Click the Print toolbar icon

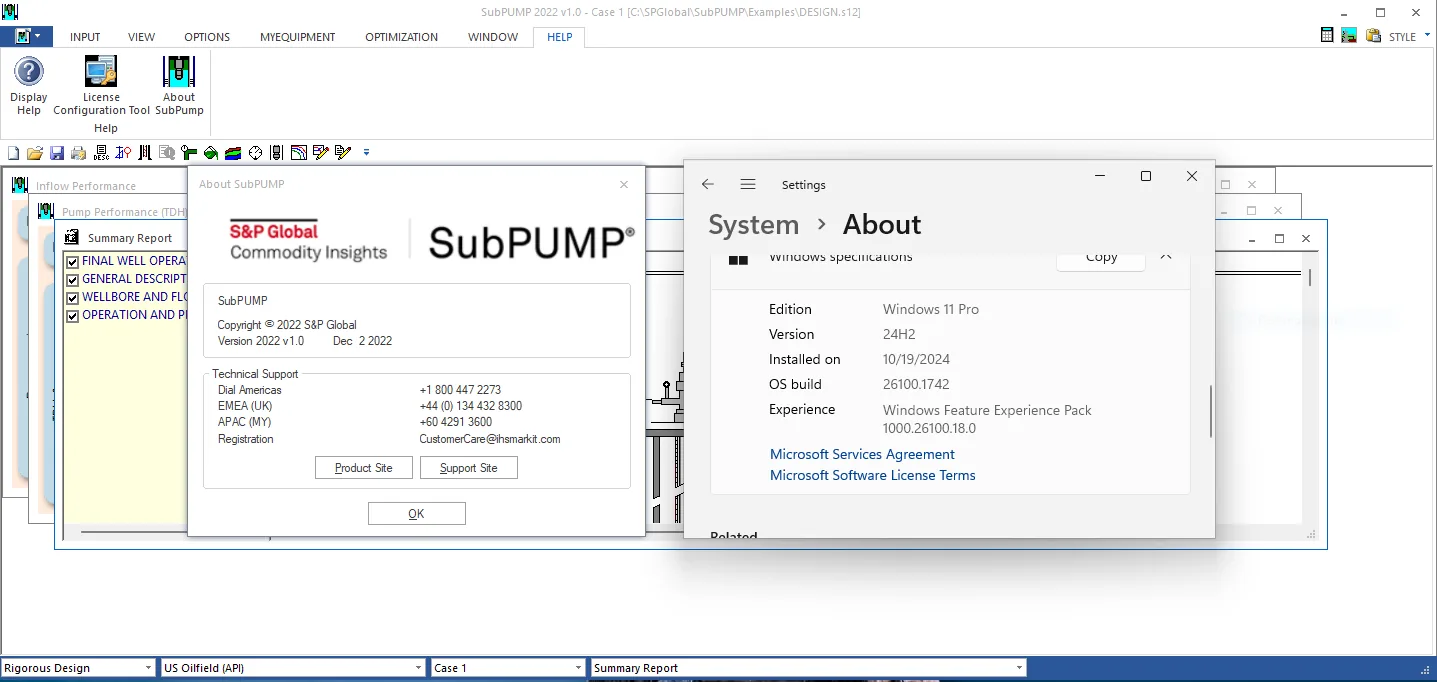(78, 153)
